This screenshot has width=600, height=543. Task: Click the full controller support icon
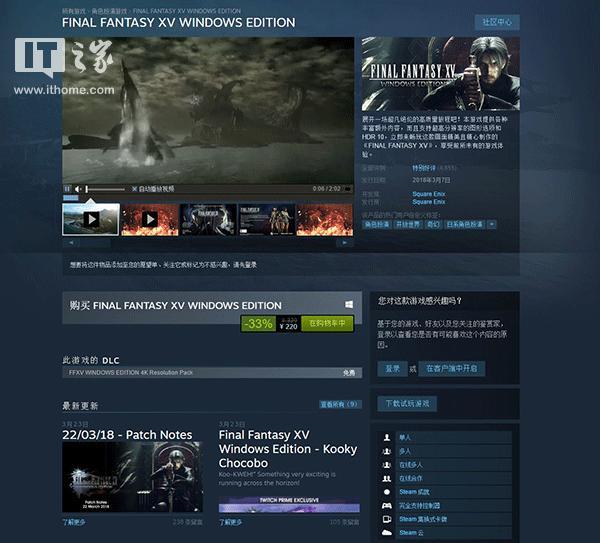(x=388, y=506)
